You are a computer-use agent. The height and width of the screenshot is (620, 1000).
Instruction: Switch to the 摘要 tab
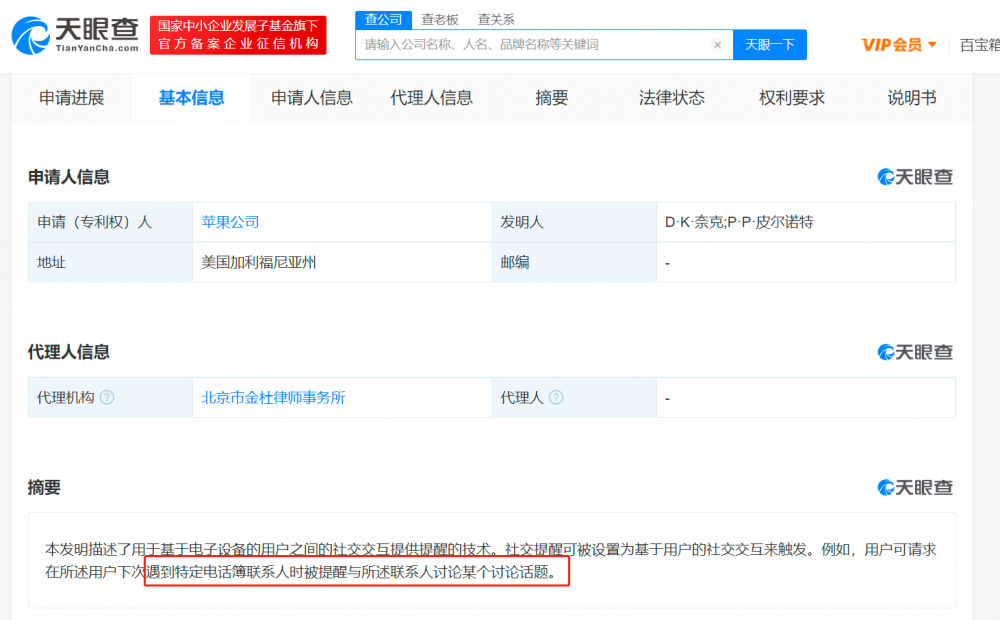coord(552,98)
